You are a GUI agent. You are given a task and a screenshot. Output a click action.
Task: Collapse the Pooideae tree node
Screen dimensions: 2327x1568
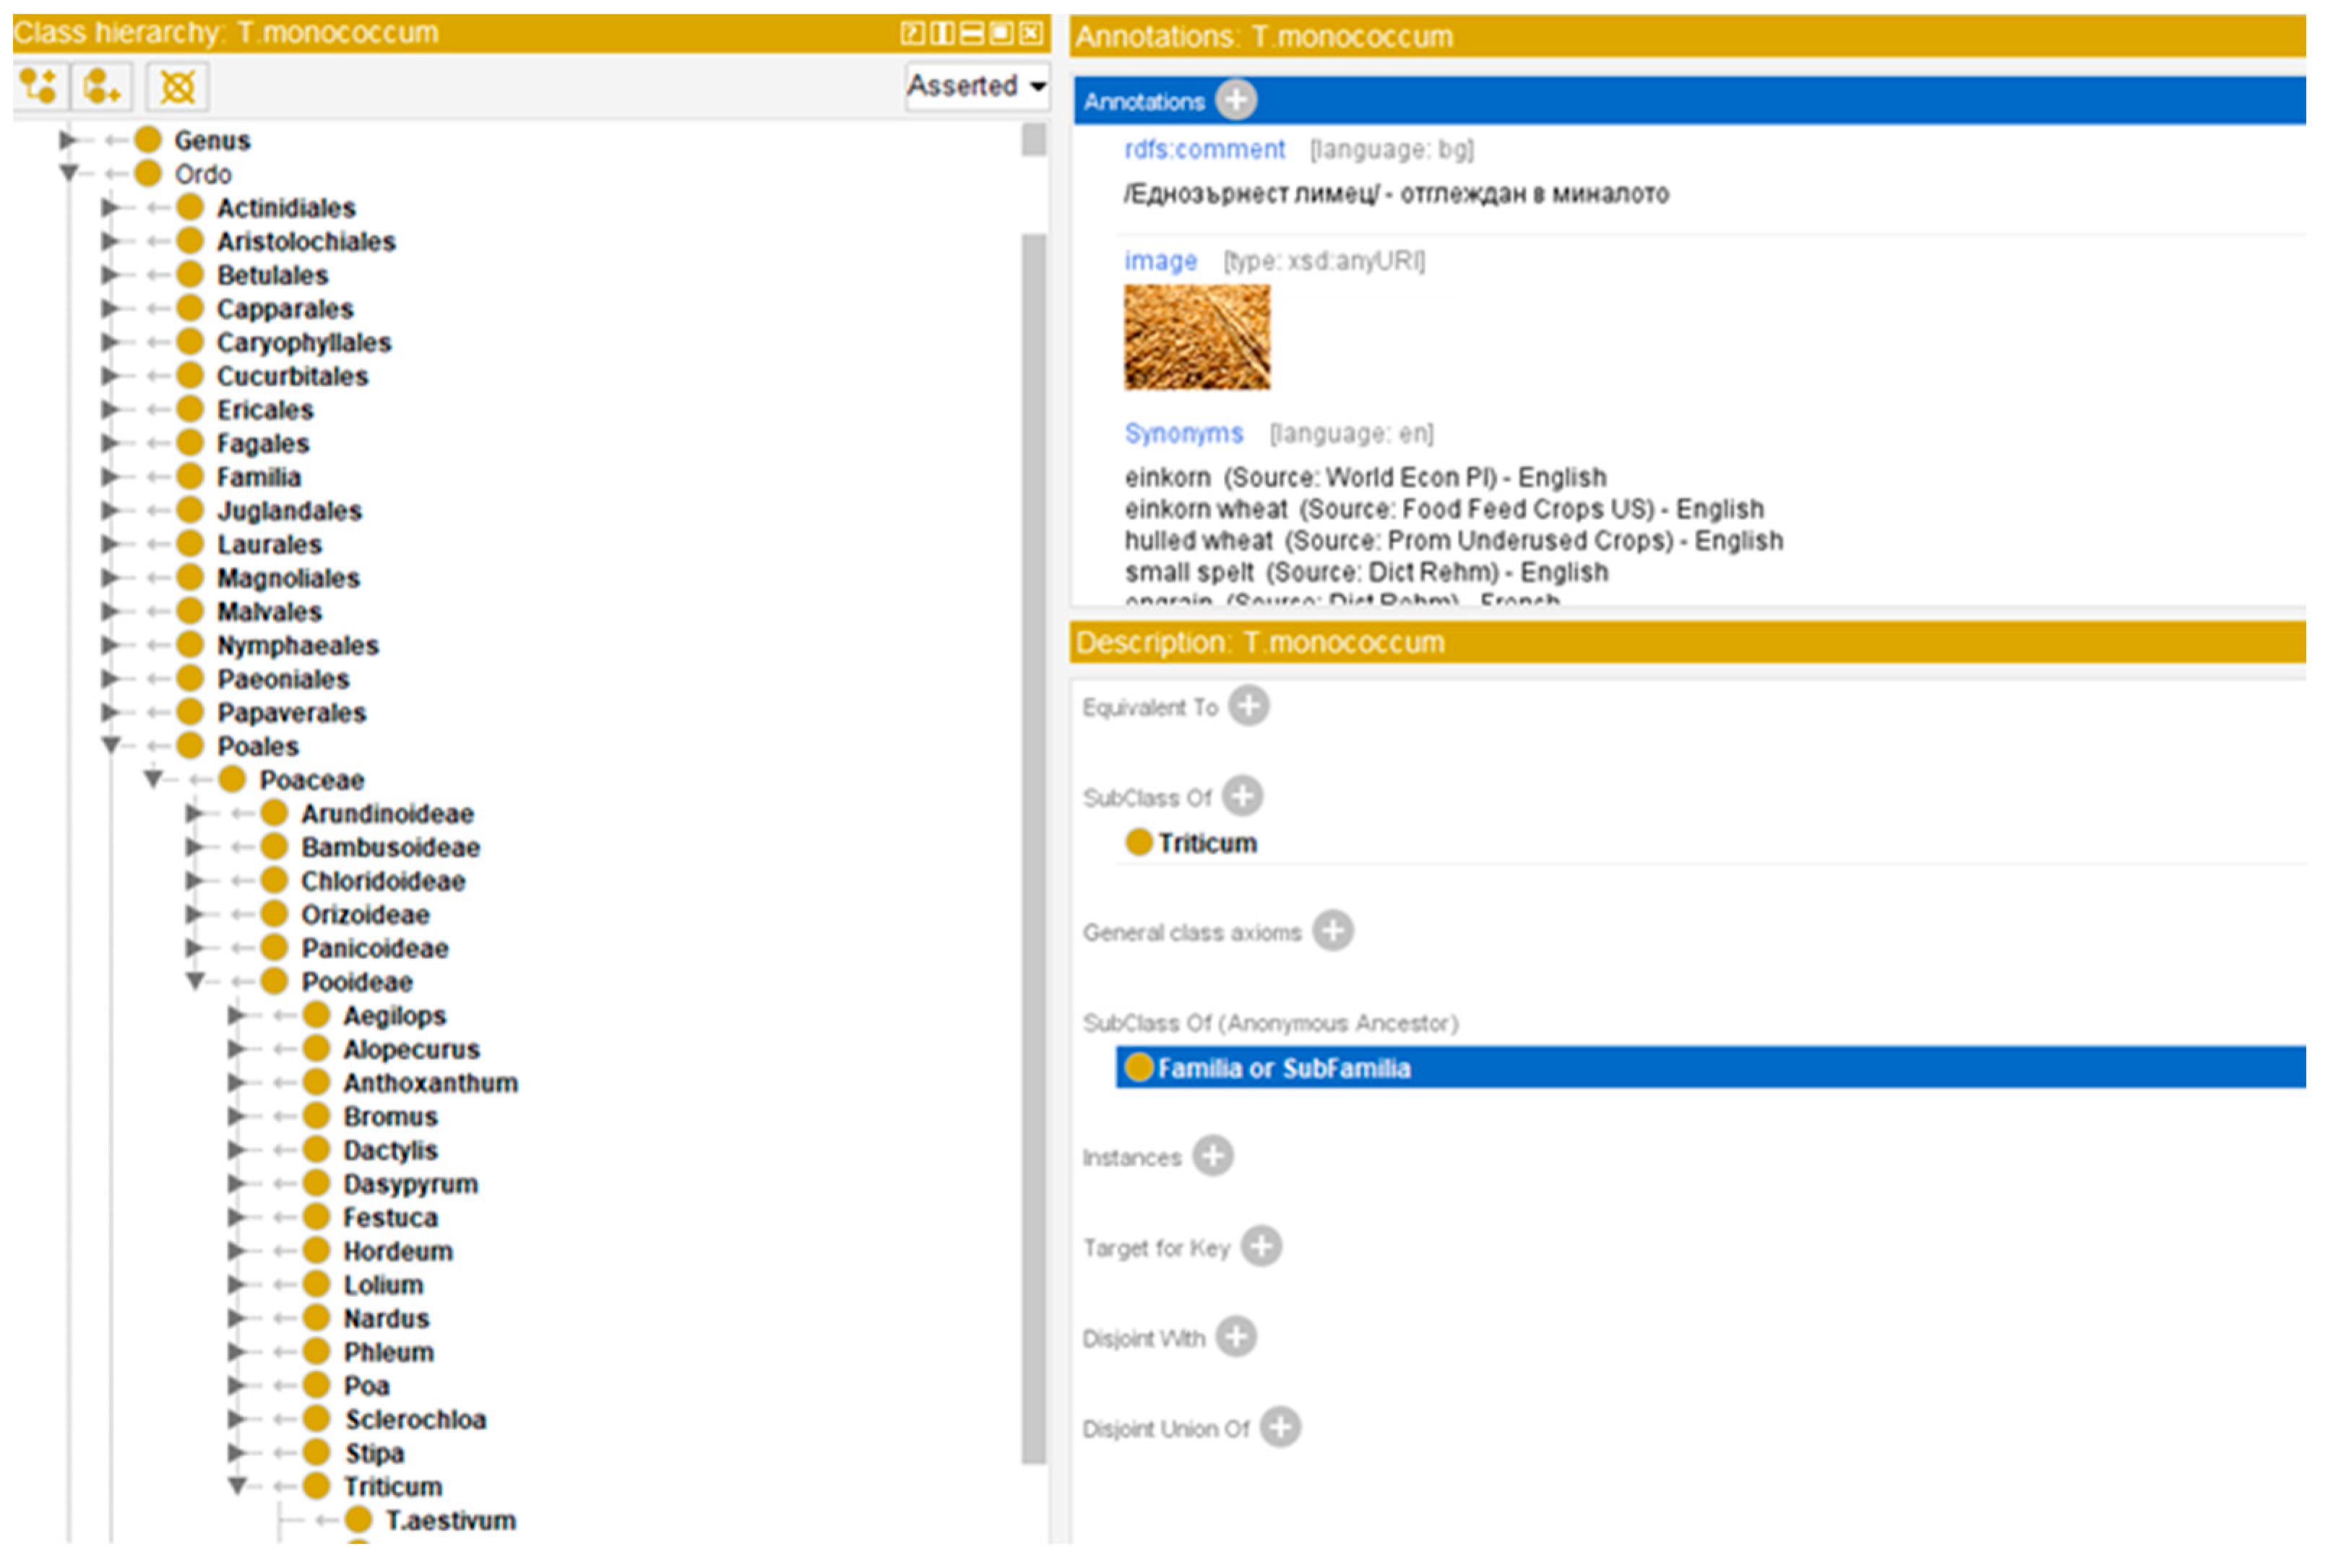click(195, 982)
